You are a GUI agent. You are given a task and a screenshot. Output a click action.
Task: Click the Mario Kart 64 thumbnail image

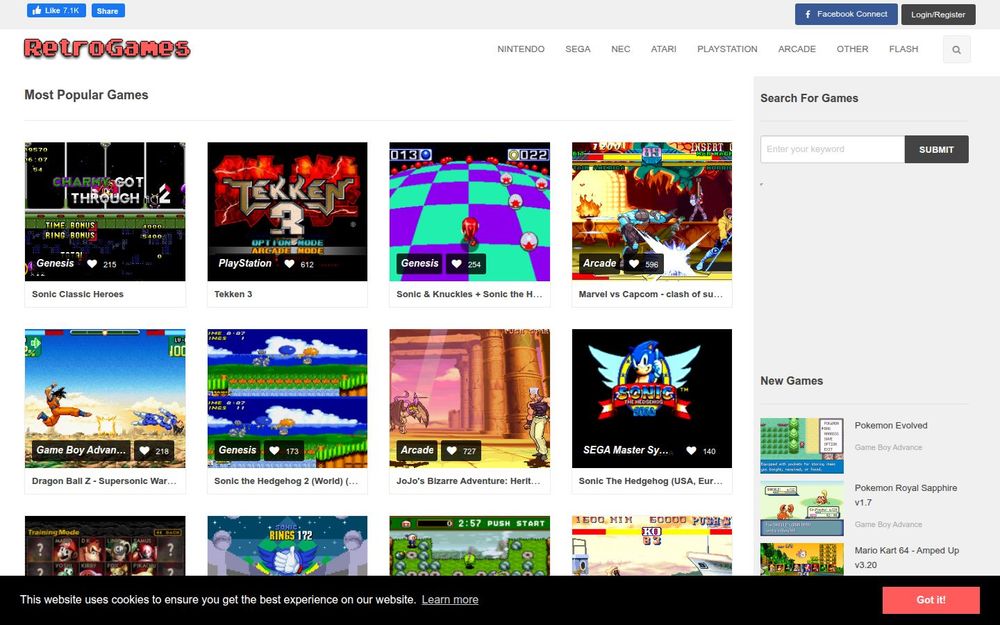click(x=802, y=559)
